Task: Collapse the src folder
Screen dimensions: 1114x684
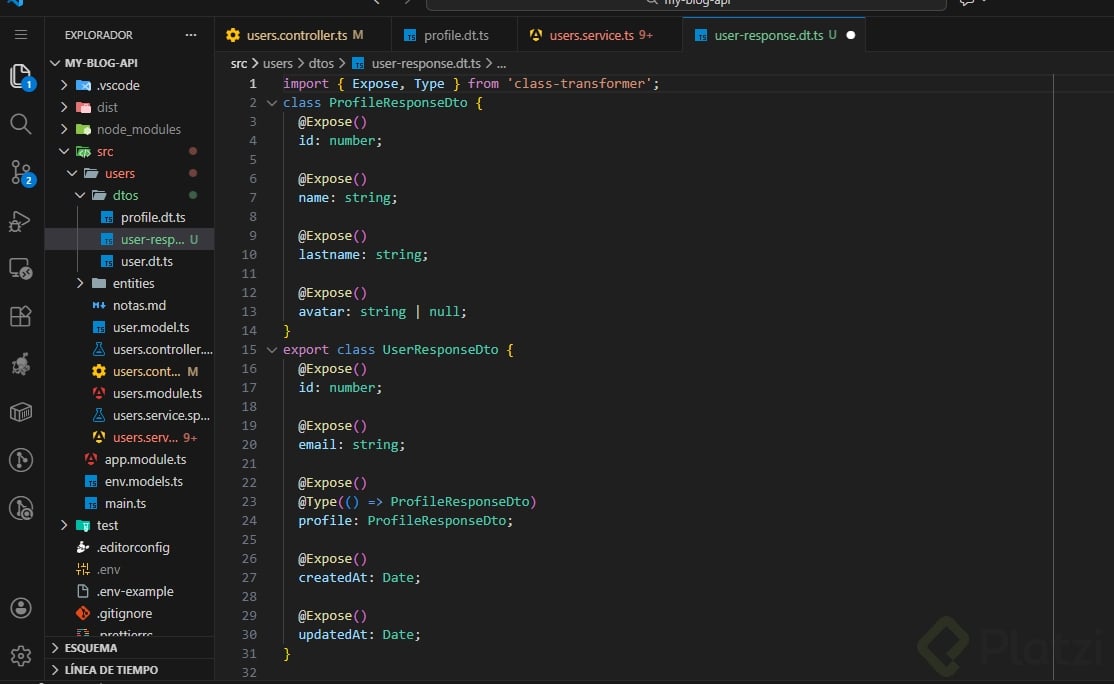Action: (64, 151)
